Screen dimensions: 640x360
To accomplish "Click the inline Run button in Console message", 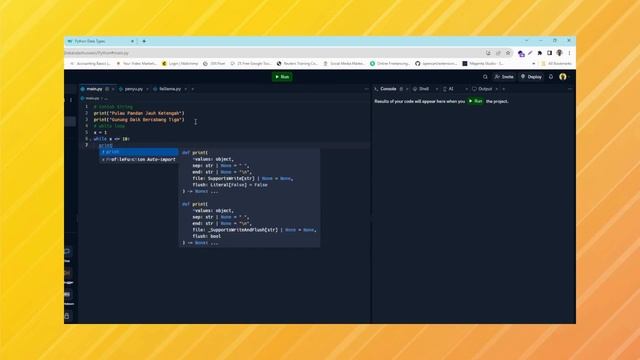I will 476,101.
